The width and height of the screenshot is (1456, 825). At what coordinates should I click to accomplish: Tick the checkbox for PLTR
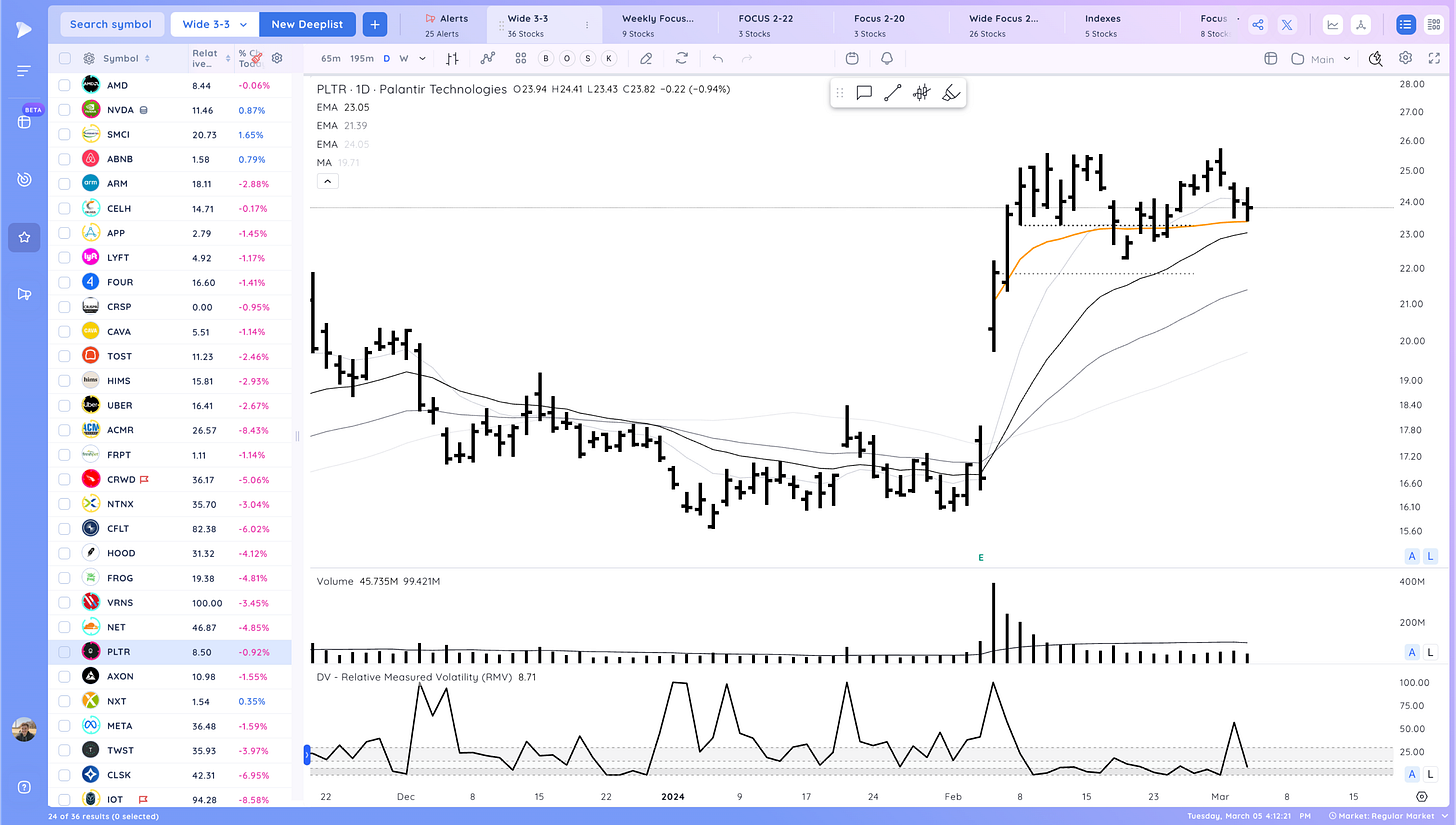click(x=65, y=651)
